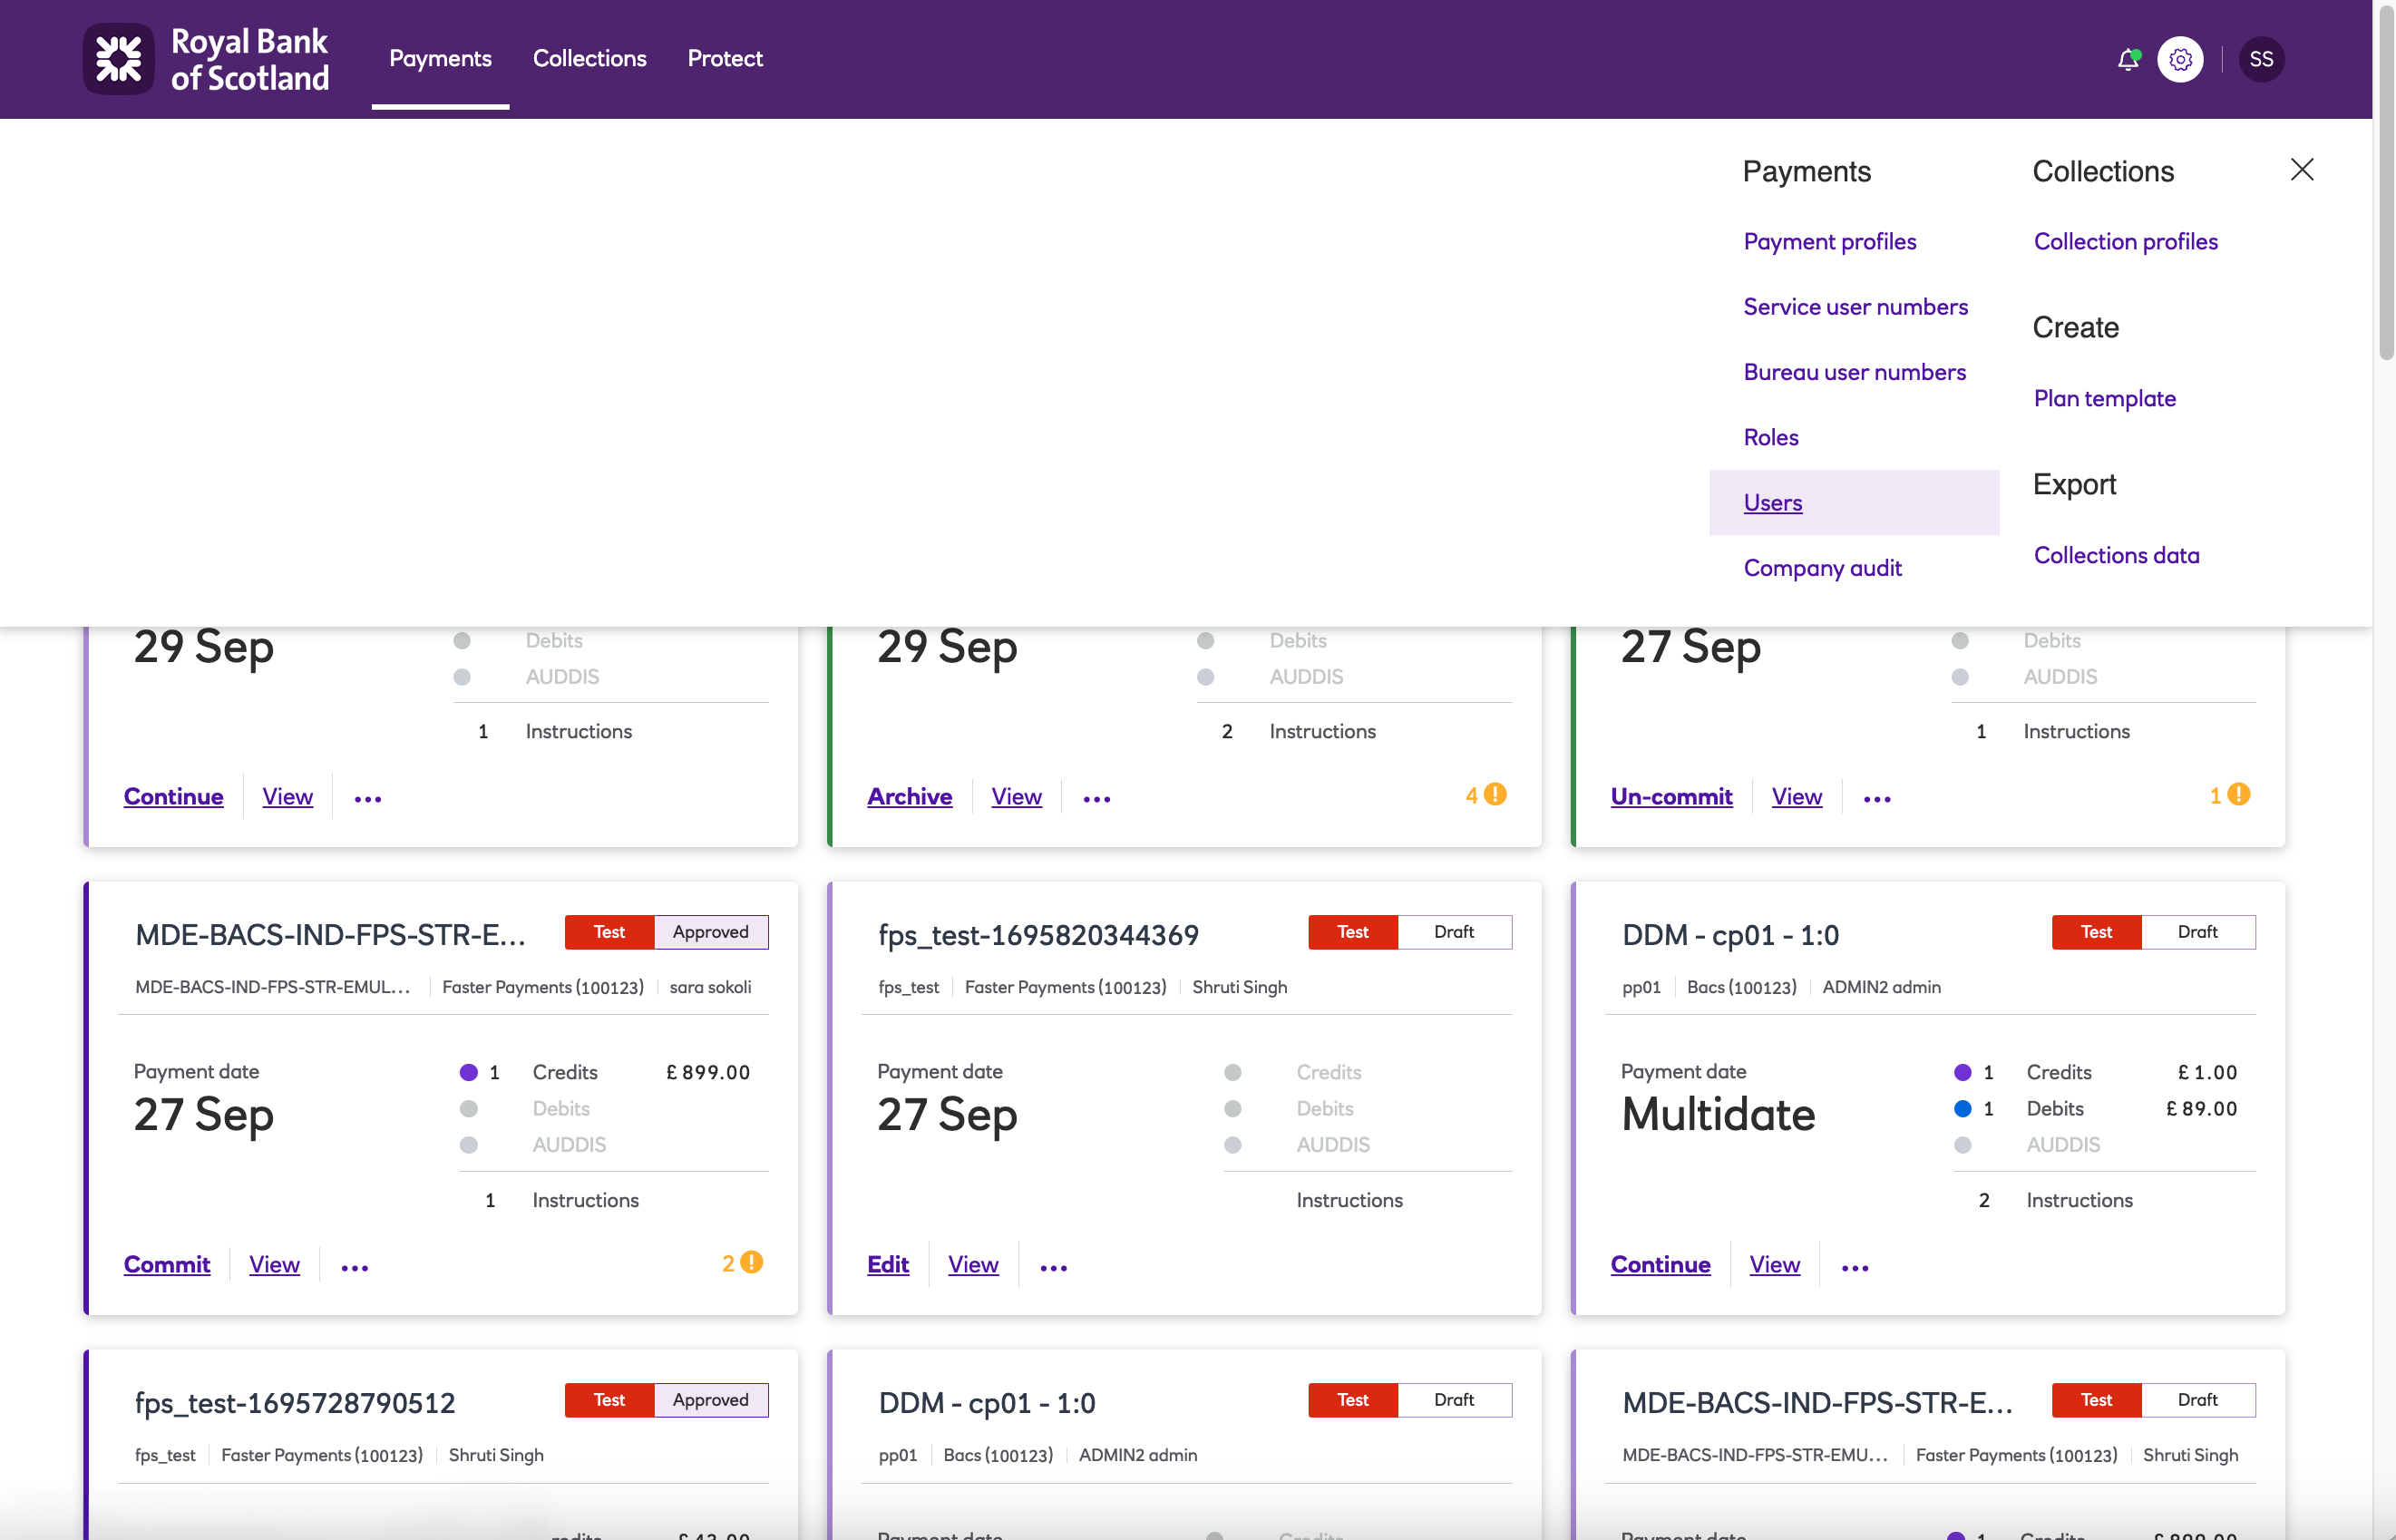
Task: Open Bureau user numbers
Action: [1854, 372]
